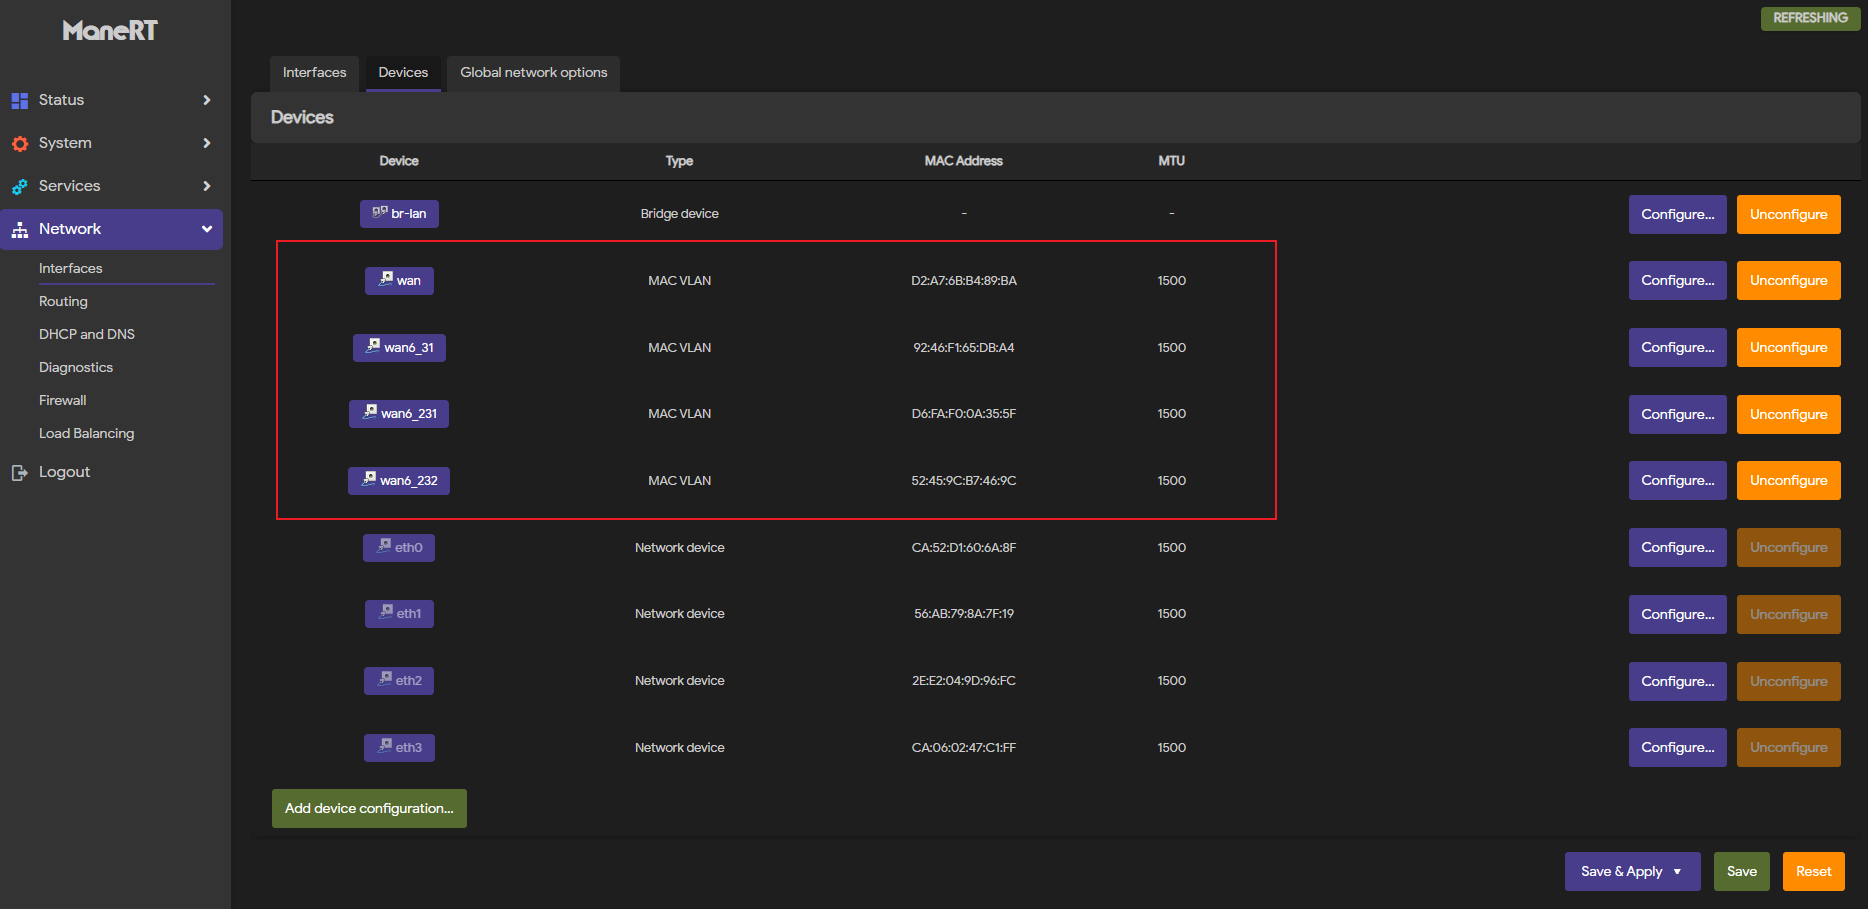Click the br-lan bridge device badge
The height and width of the screenshot is (909, 1868).
399,213
